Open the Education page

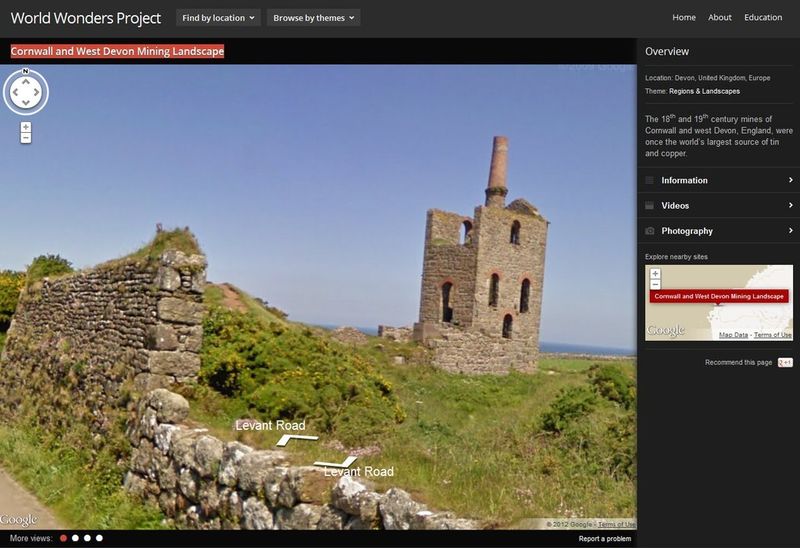coord(763,17)
